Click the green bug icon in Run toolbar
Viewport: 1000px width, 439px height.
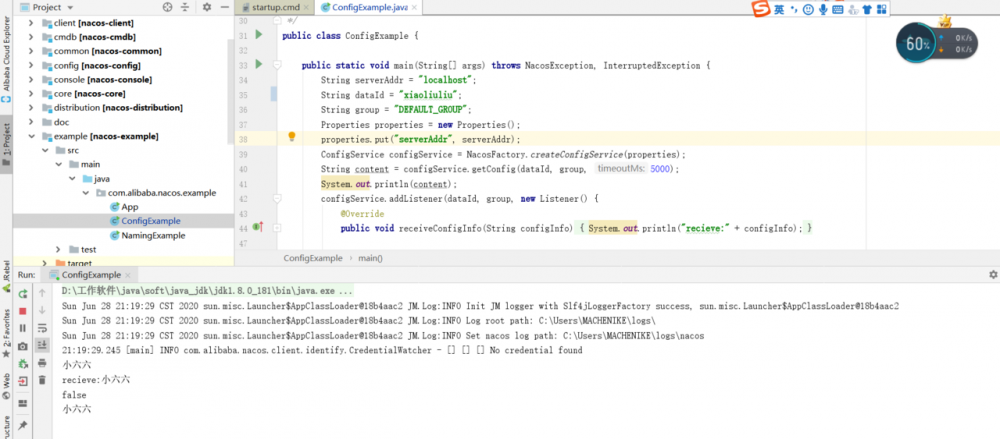(23, 364)
